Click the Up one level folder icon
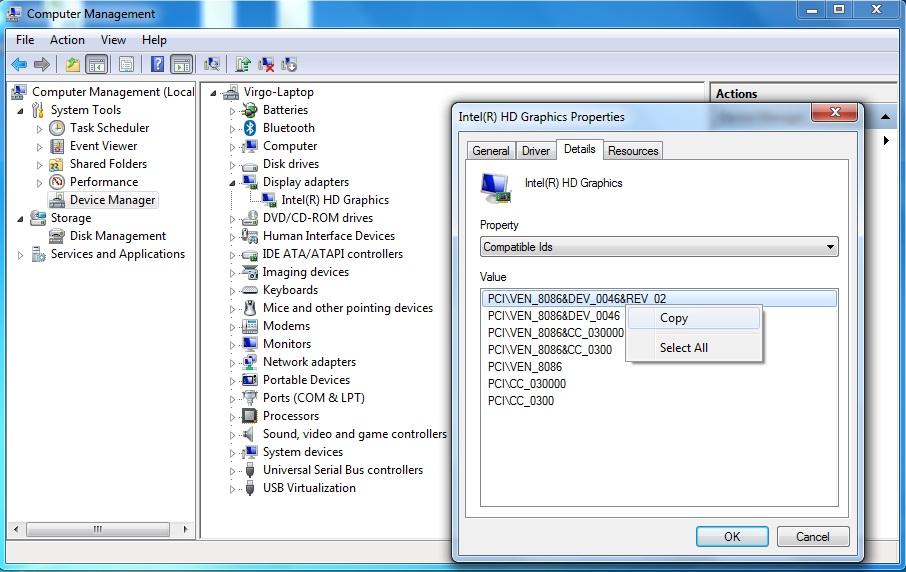Image resolution: width=906 pixels, height=572 pixels. click(72, 64)
